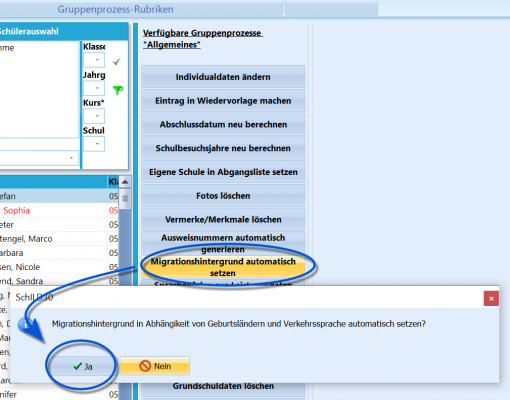Confirm with the Ja button

point(83,366)
